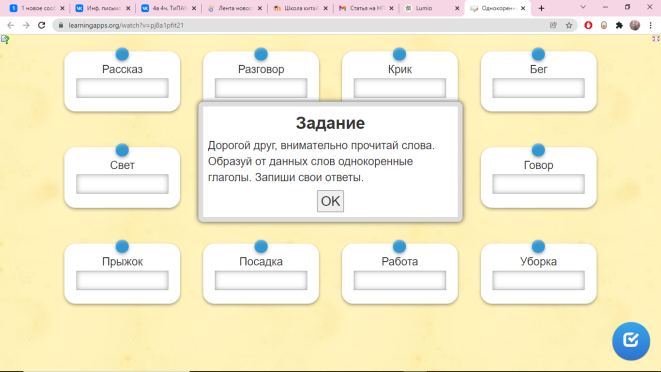Close the 'Лента новос' tab
Viewport: 661px width, 372px height.
point(260,8)
